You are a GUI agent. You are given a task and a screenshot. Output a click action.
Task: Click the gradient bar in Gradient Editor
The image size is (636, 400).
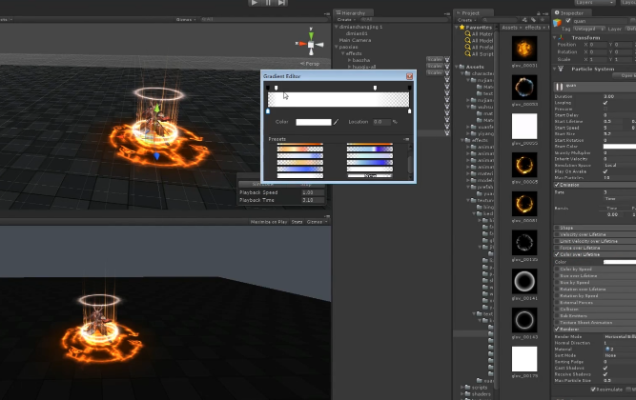(x=340, y=99)
